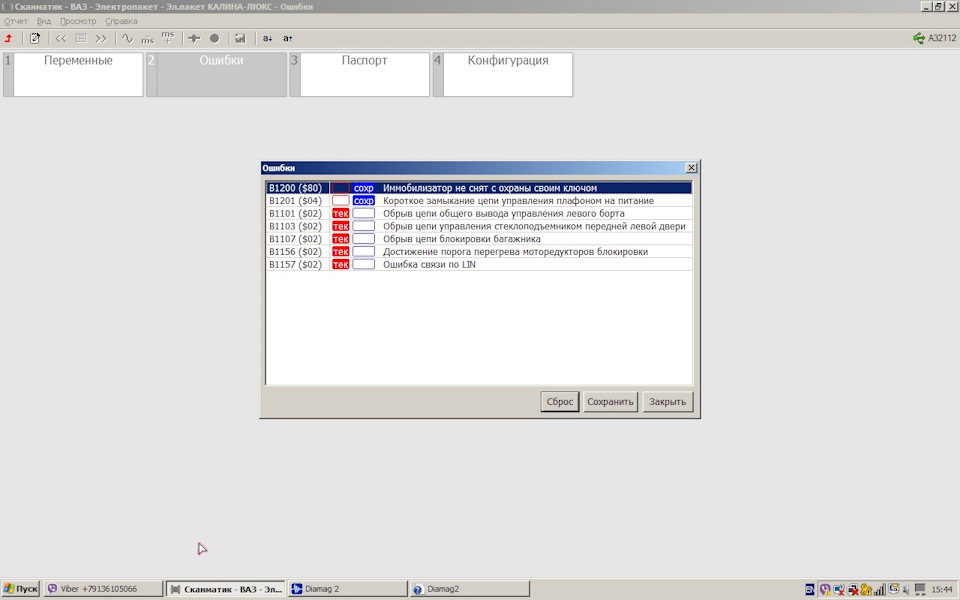Click the chart picture toolbar icon

[x=240, y=39]
